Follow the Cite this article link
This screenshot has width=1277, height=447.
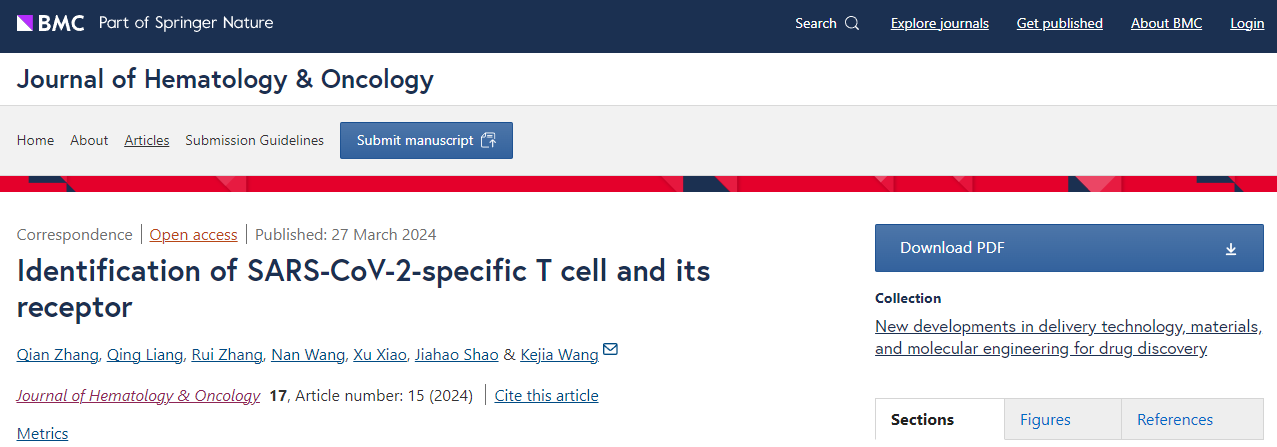tap(546, 395)
